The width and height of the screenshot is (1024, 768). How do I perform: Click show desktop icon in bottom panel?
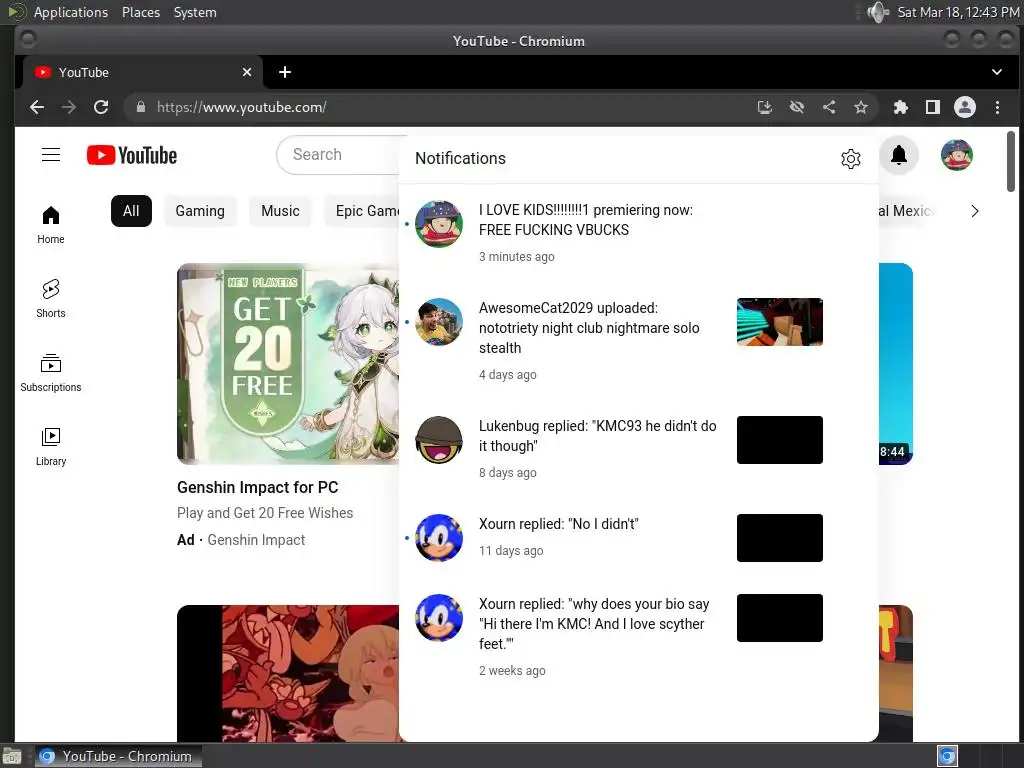point(12,756)
